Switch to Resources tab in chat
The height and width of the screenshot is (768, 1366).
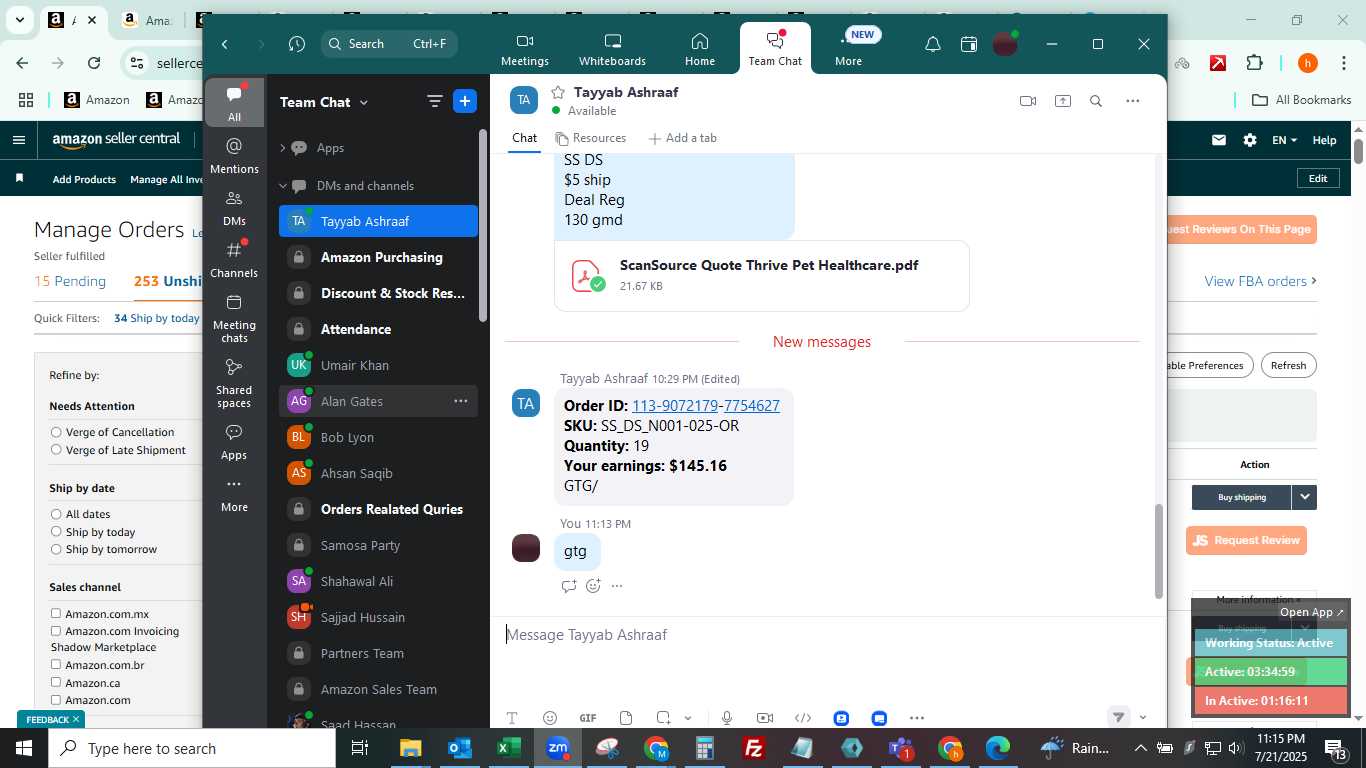pos(591,138)
